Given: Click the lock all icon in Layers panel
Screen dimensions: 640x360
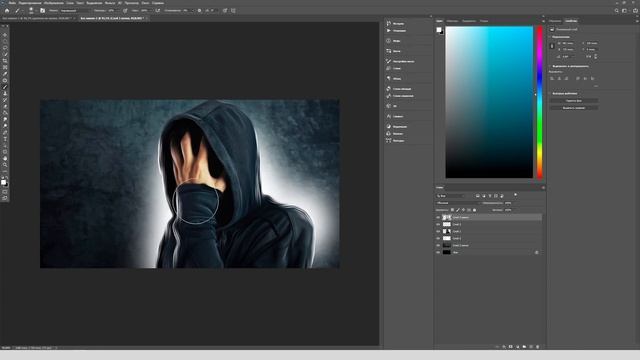Looking at the screenshot, I should pos(474,210).
